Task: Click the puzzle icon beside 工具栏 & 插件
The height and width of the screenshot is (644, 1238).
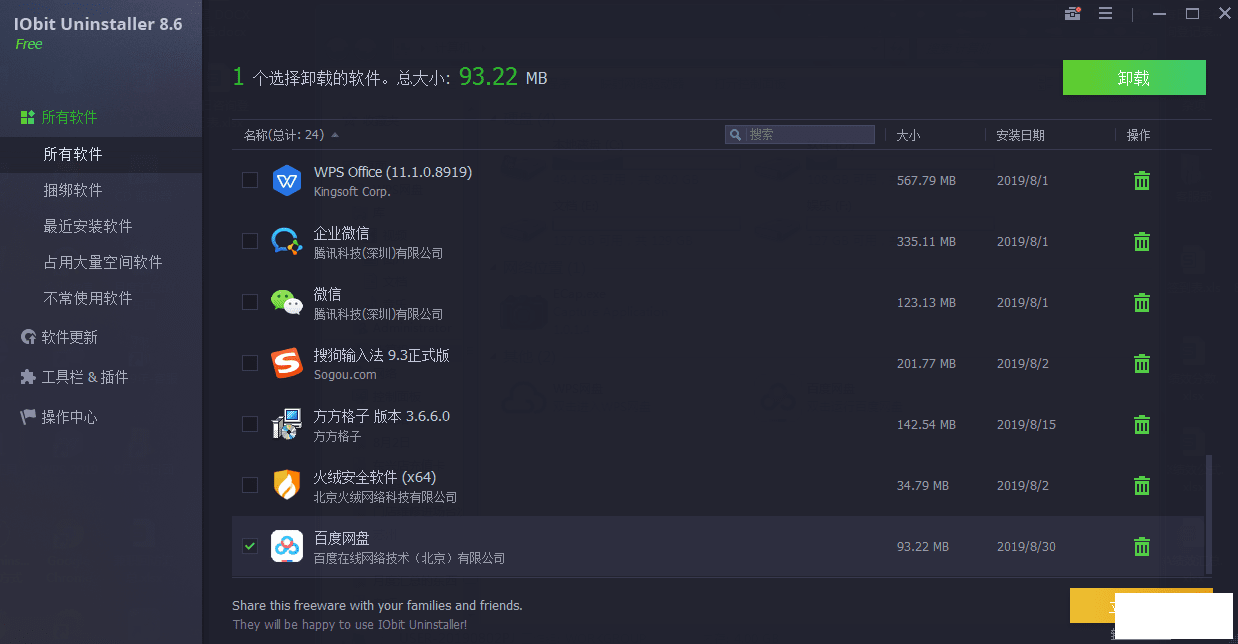Action: tap(28, 377)
